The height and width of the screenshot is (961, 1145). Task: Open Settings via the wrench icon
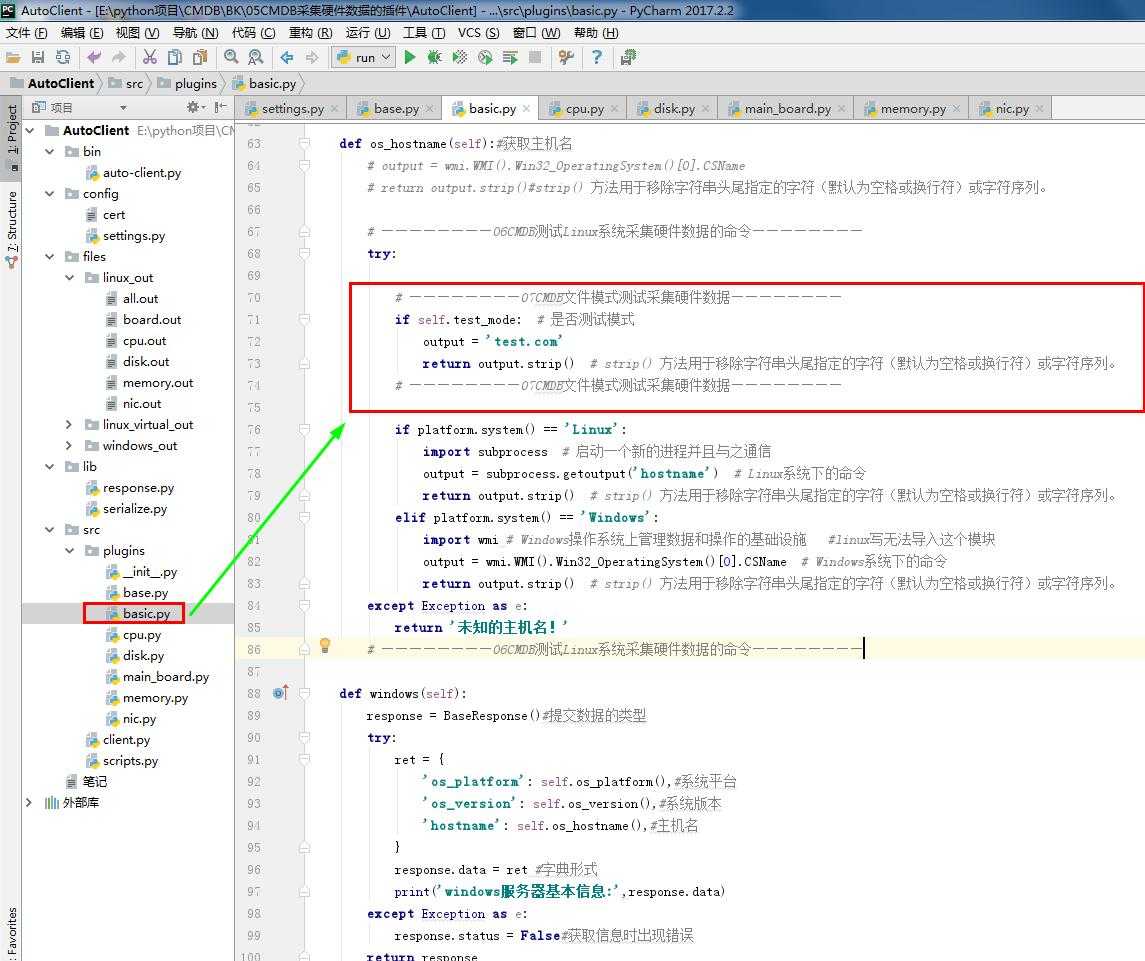566,57
